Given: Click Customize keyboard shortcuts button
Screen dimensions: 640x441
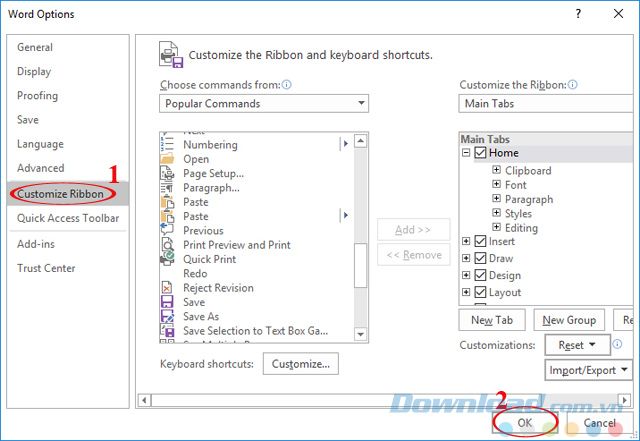Looking at the screenshot, I should coord(301,363).
